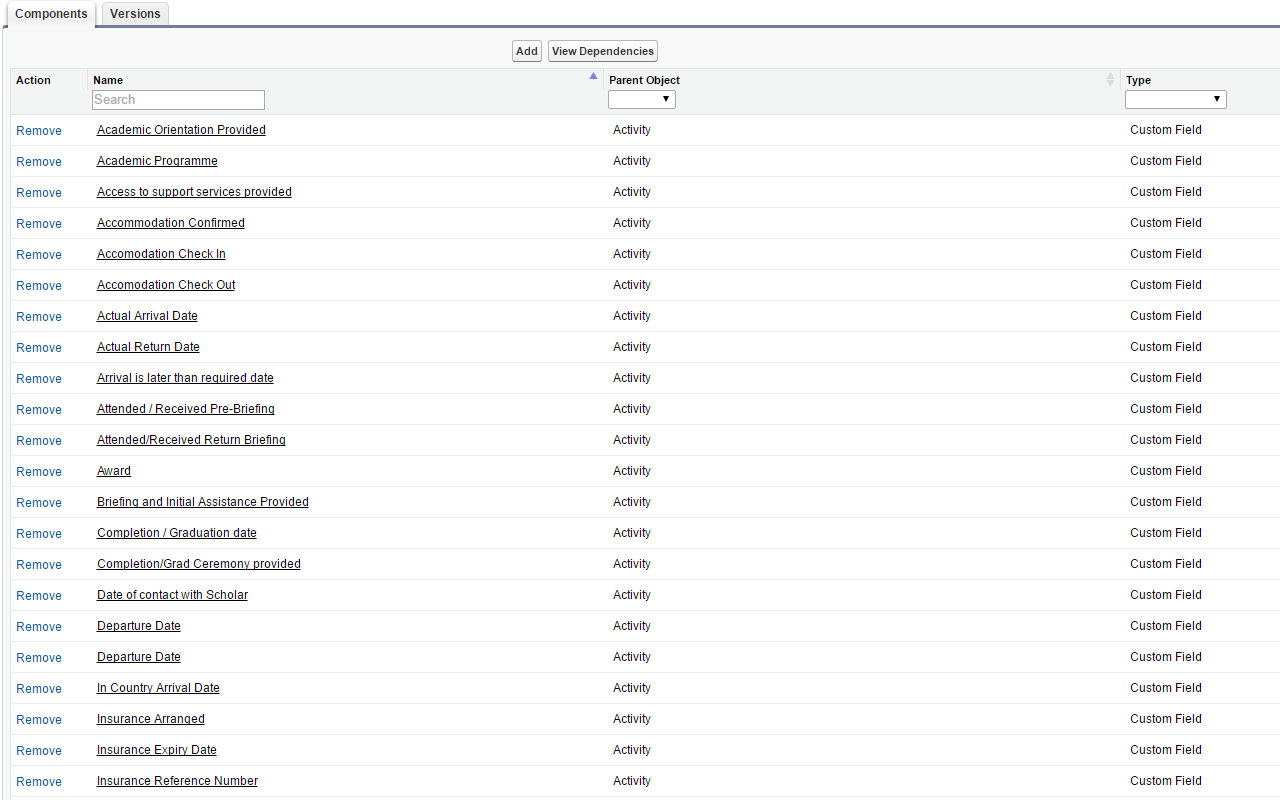Open the Parent Object filter dropdown

tap(641, 99)
